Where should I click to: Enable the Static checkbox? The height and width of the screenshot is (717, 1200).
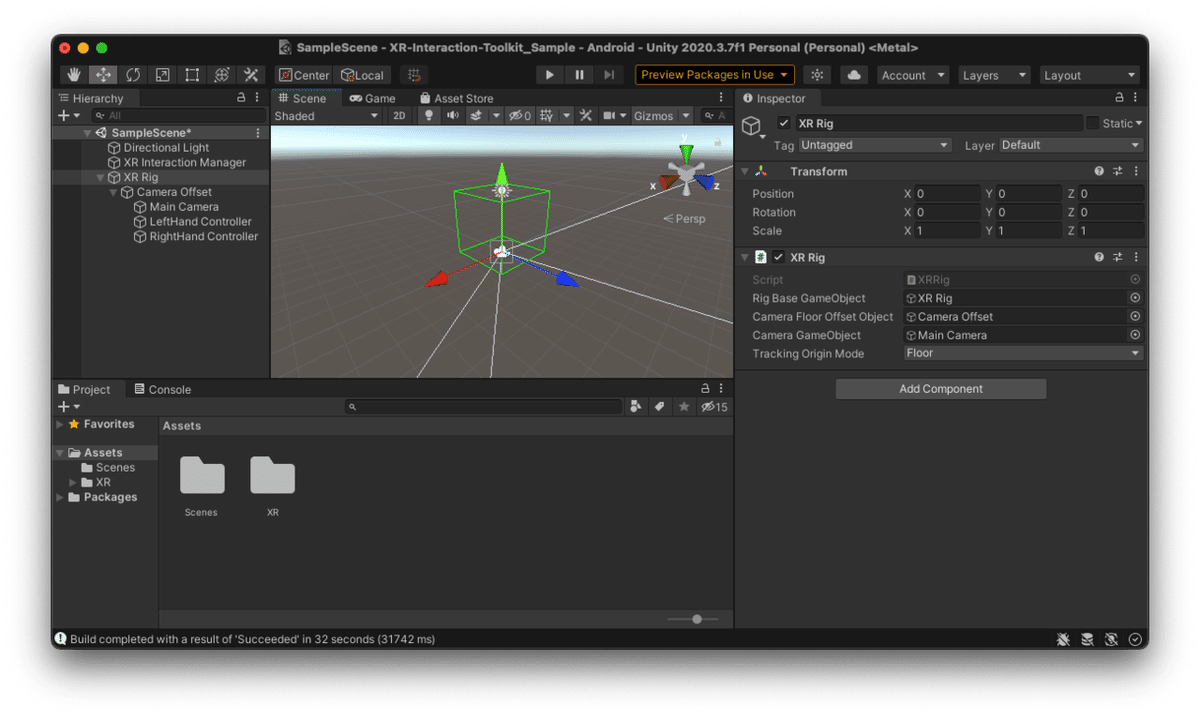tap(1092, 123)
